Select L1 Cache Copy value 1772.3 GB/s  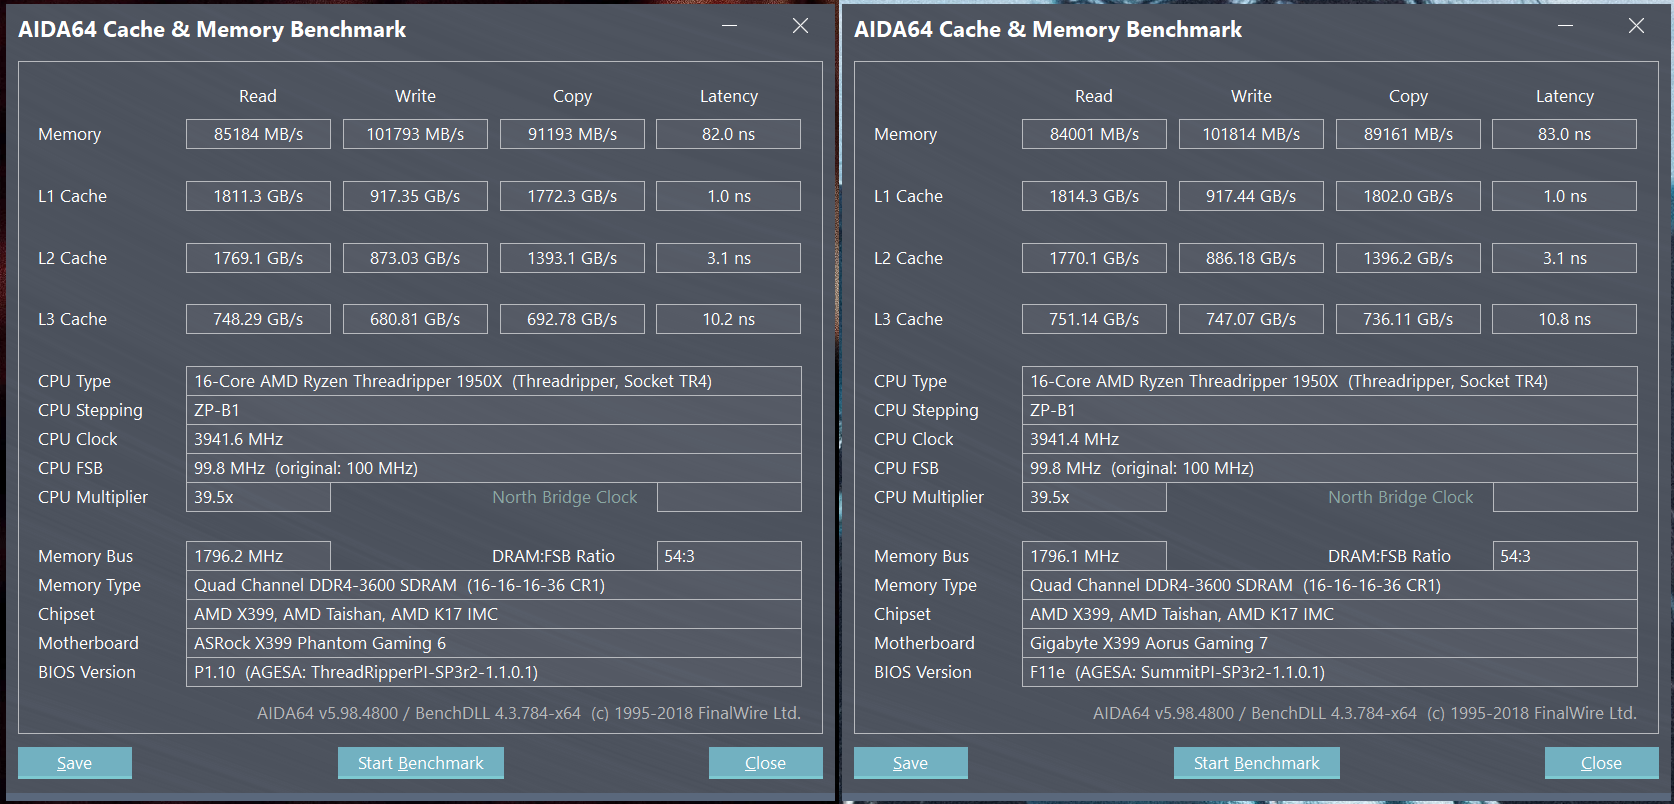pos(572,196)
